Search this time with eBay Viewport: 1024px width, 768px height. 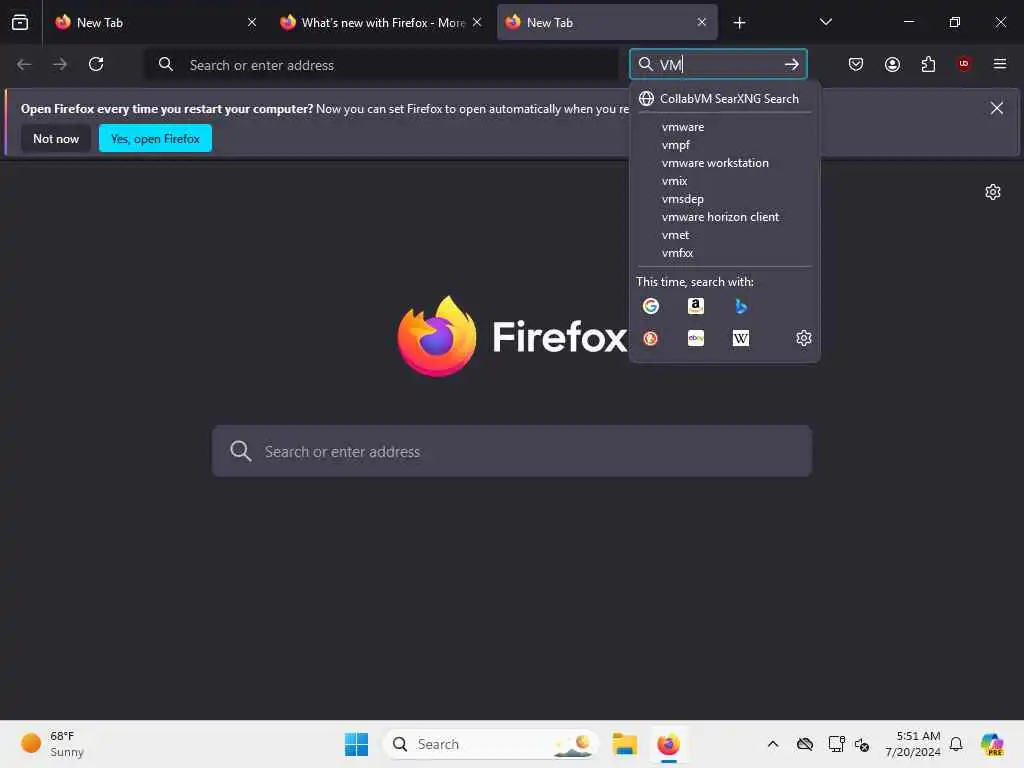tap(696, 338)
